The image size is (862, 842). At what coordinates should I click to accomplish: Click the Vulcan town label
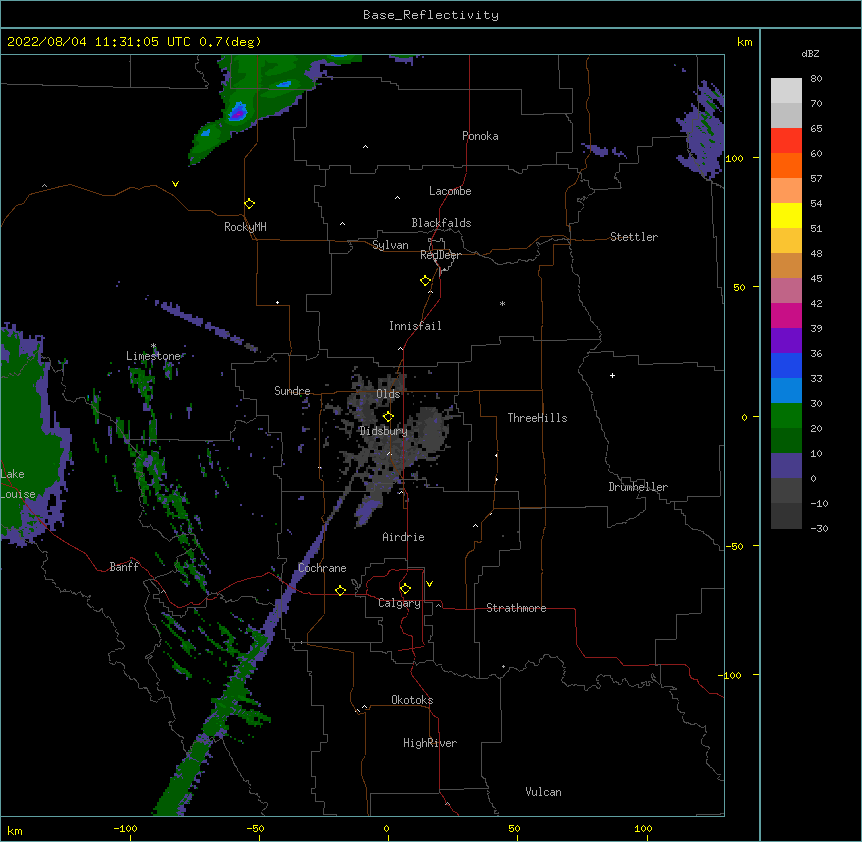tap(543, 792)
